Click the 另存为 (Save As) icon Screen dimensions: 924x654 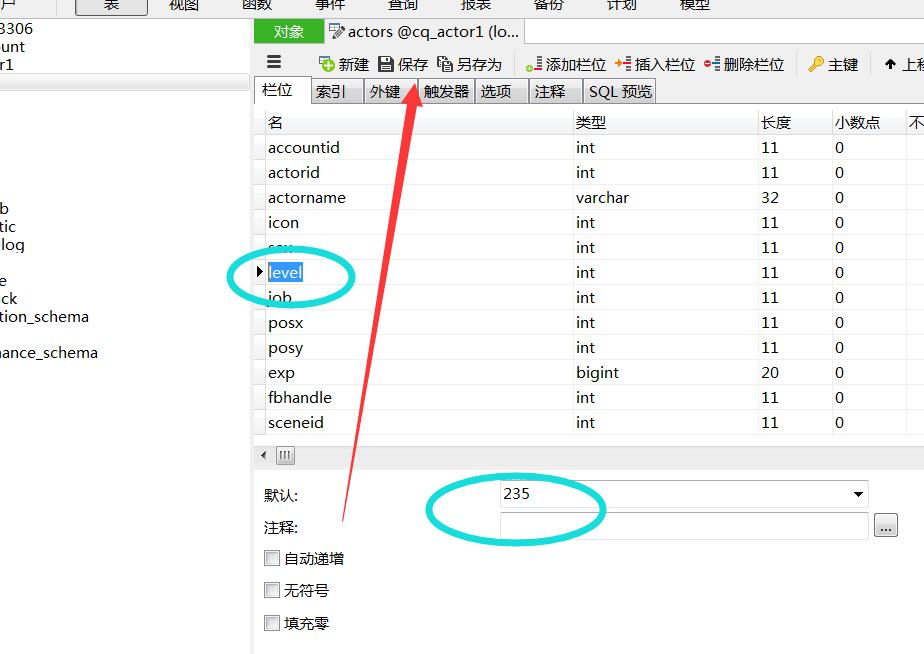(445, 64)
